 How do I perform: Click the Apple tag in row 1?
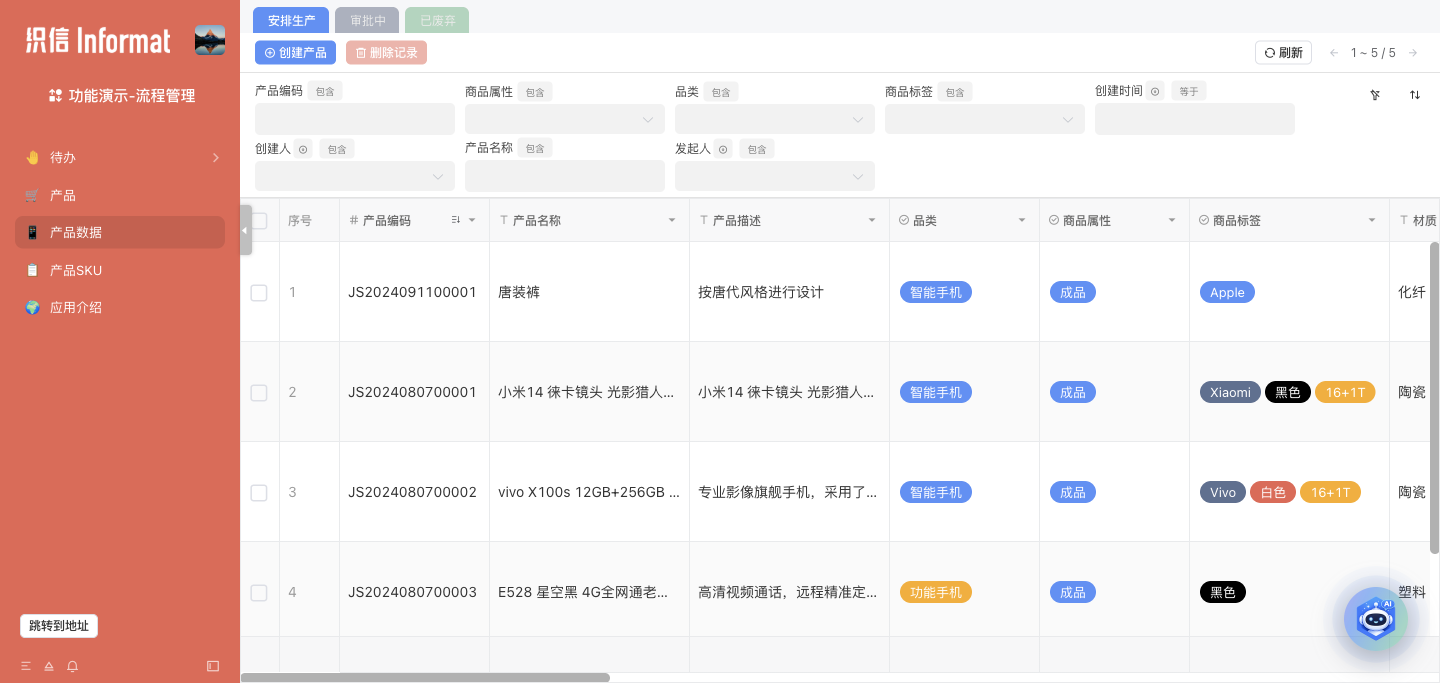[1227, 292]
